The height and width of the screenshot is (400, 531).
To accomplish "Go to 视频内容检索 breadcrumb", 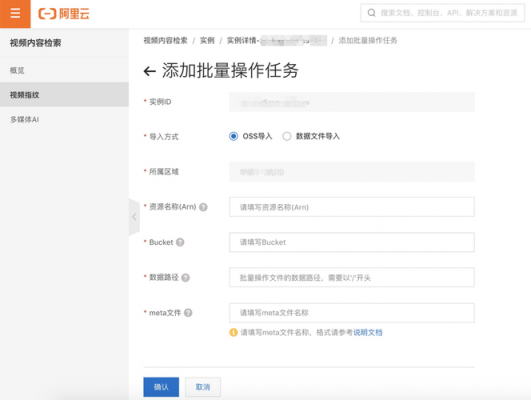I will [165, 41].
